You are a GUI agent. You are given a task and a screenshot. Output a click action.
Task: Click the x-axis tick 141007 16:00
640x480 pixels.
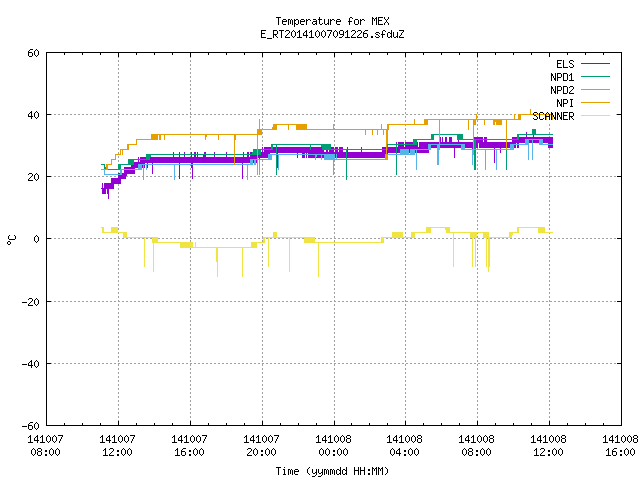tap(189, 446)
